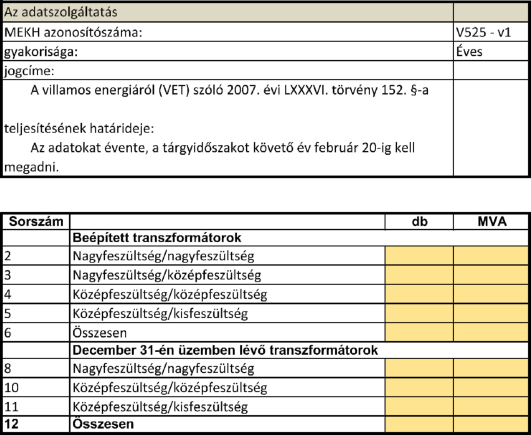Select the MVA cell in row 6 Összesen
This screenshot has width=531, height=435.
491,332
